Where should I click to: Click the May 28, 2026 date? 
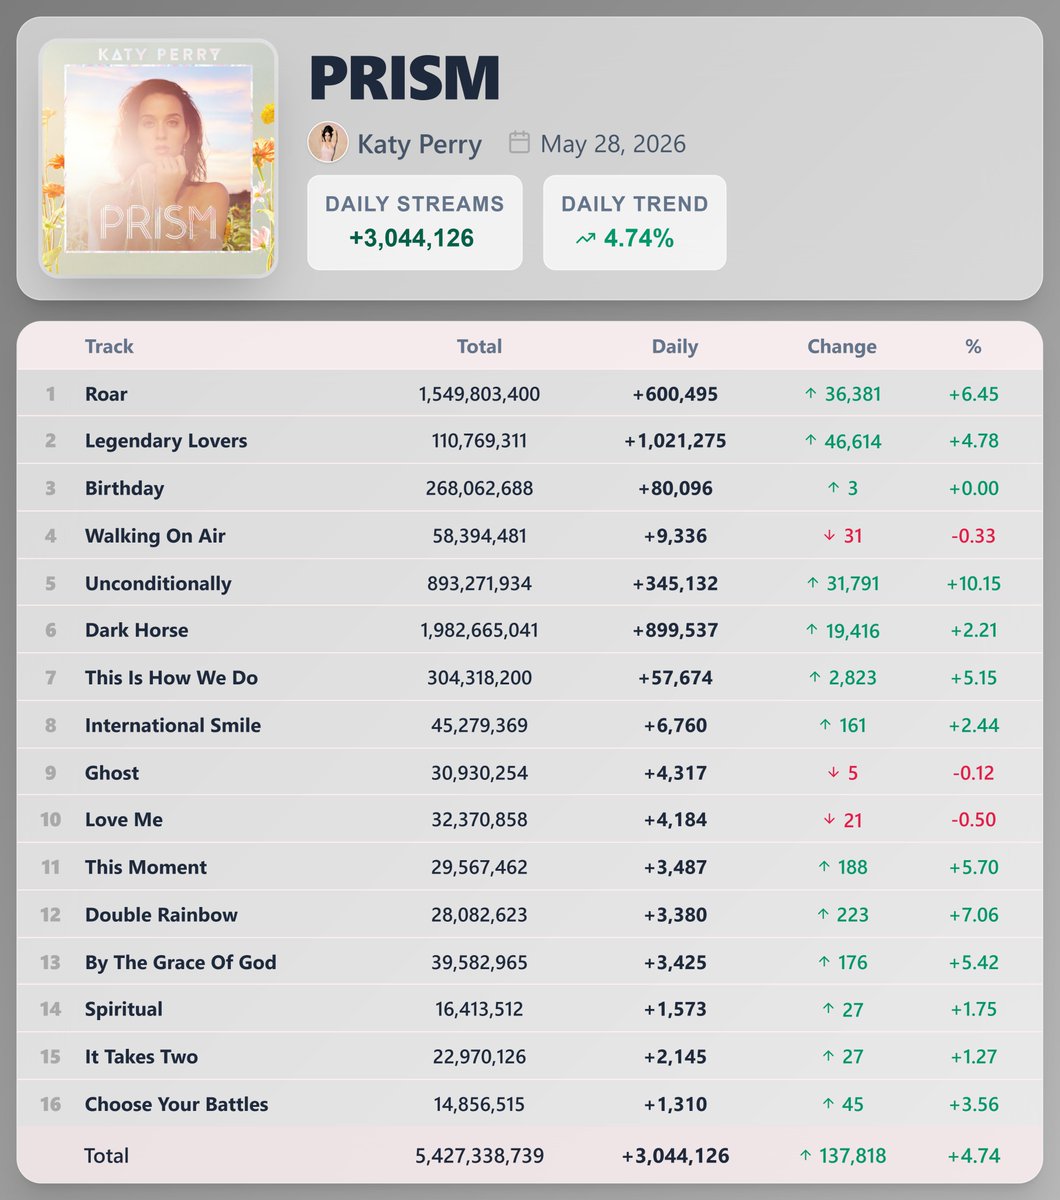coord(613,144)
